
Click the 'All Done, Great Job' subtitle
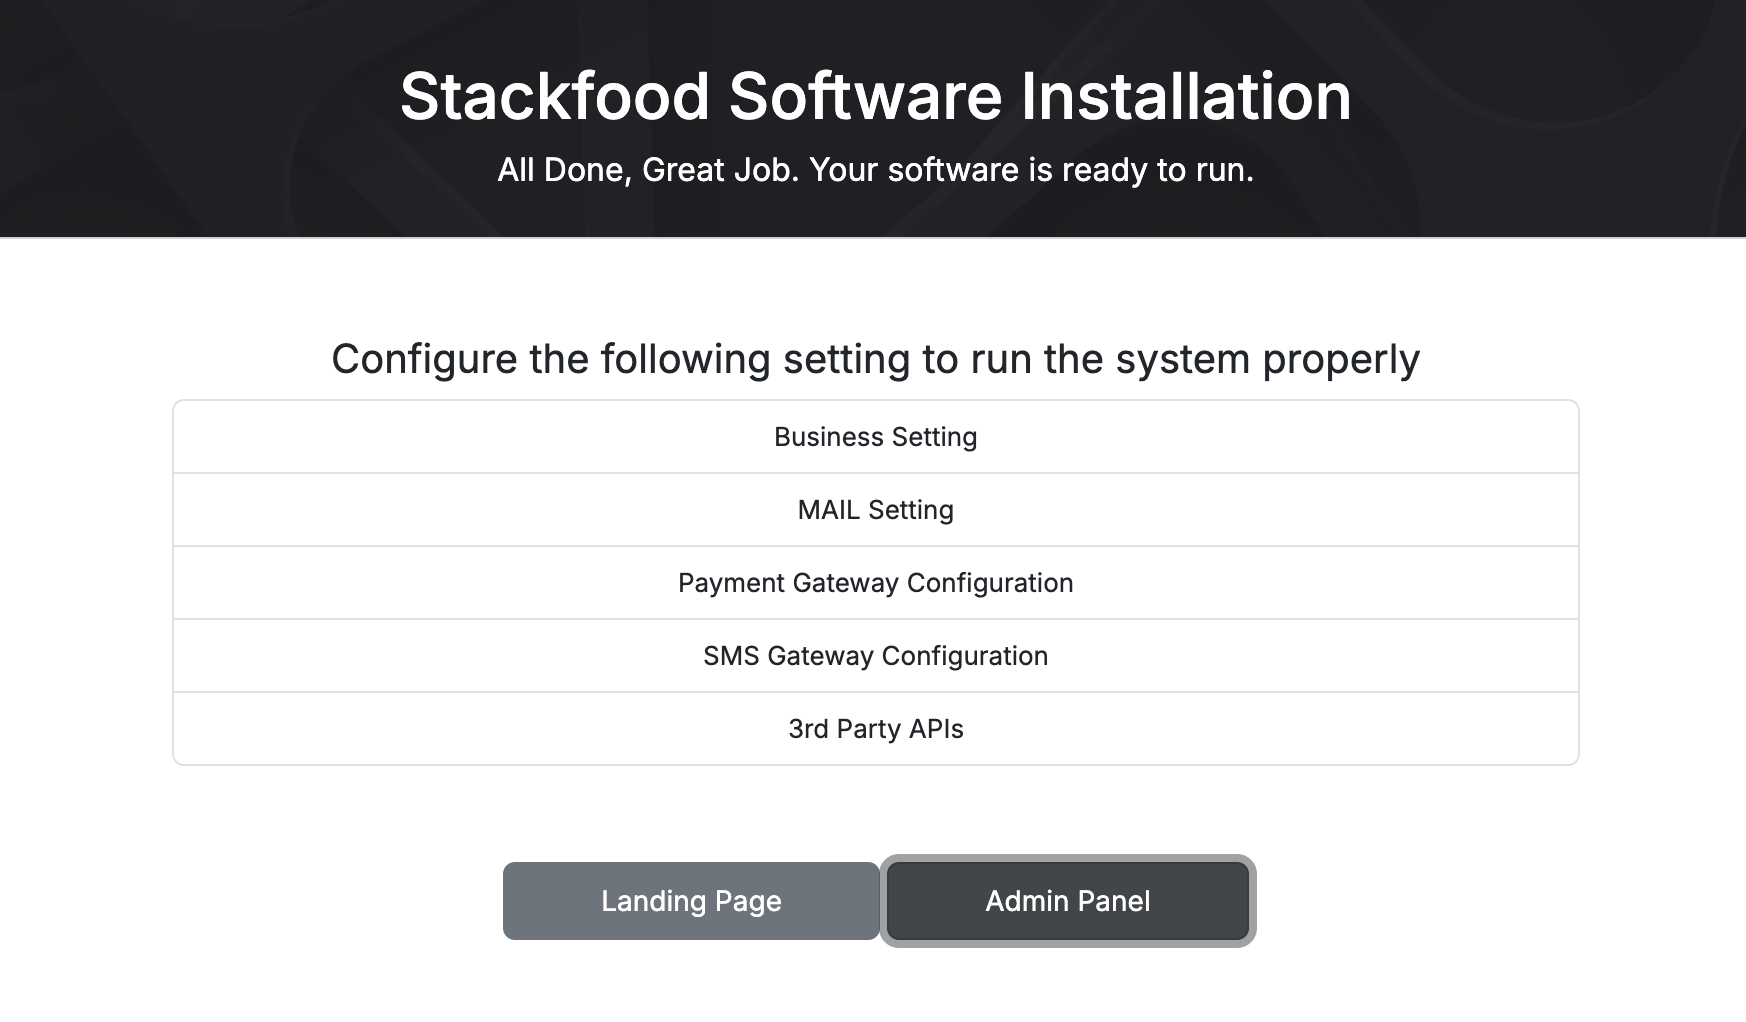point(876,170)
